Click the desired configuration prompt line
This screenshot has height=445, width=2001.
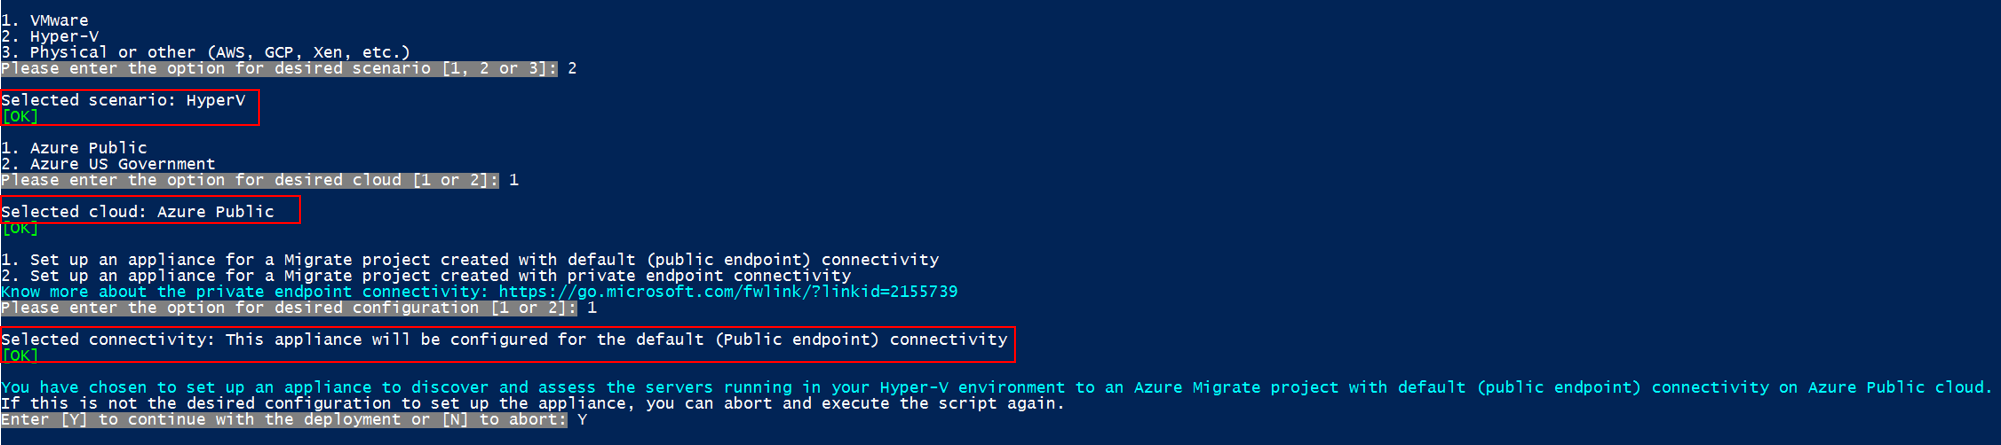pos(288,308)
